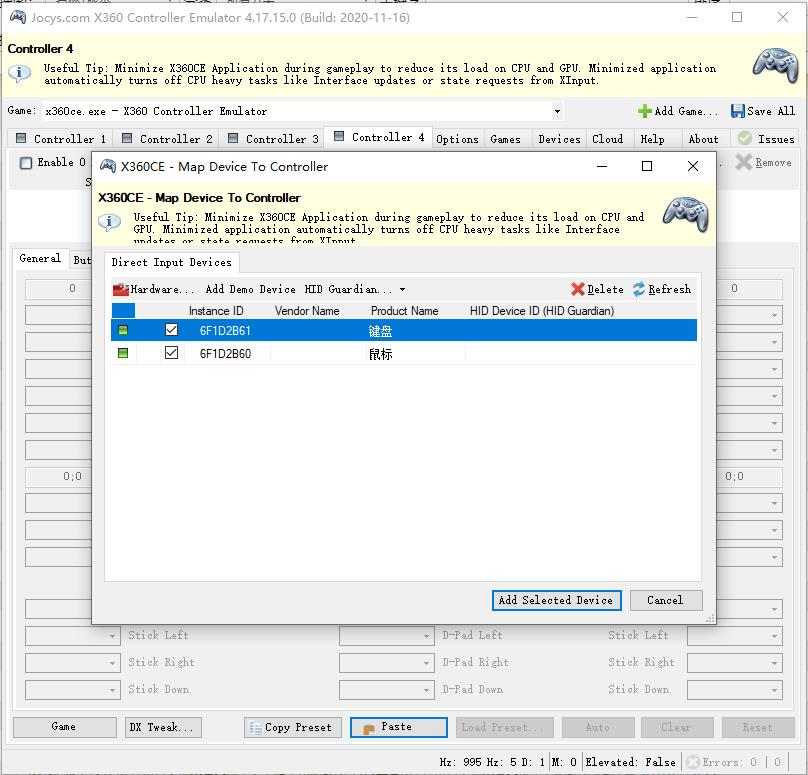Viewport: 808px width, 775px height.
Task: Click the dialog title bar gamepad icon
Action: coord(108,166)
